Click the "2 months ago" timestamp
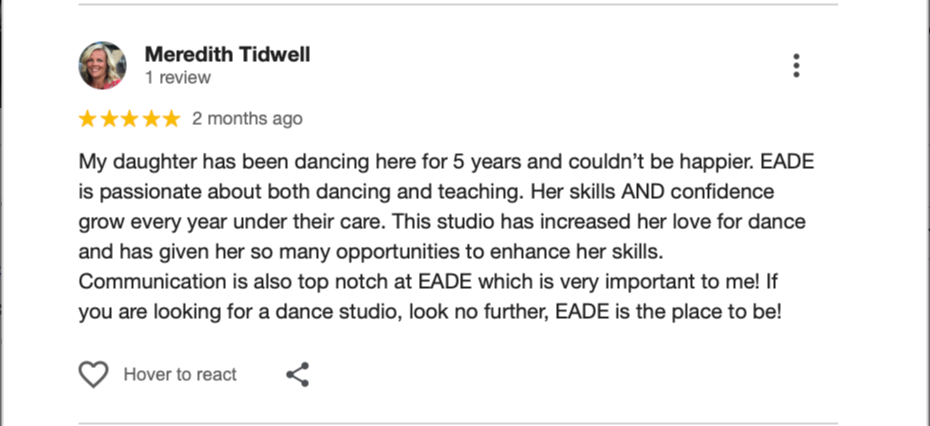The width and height of the screenshot is (930, 426). [x=247, y=119]
